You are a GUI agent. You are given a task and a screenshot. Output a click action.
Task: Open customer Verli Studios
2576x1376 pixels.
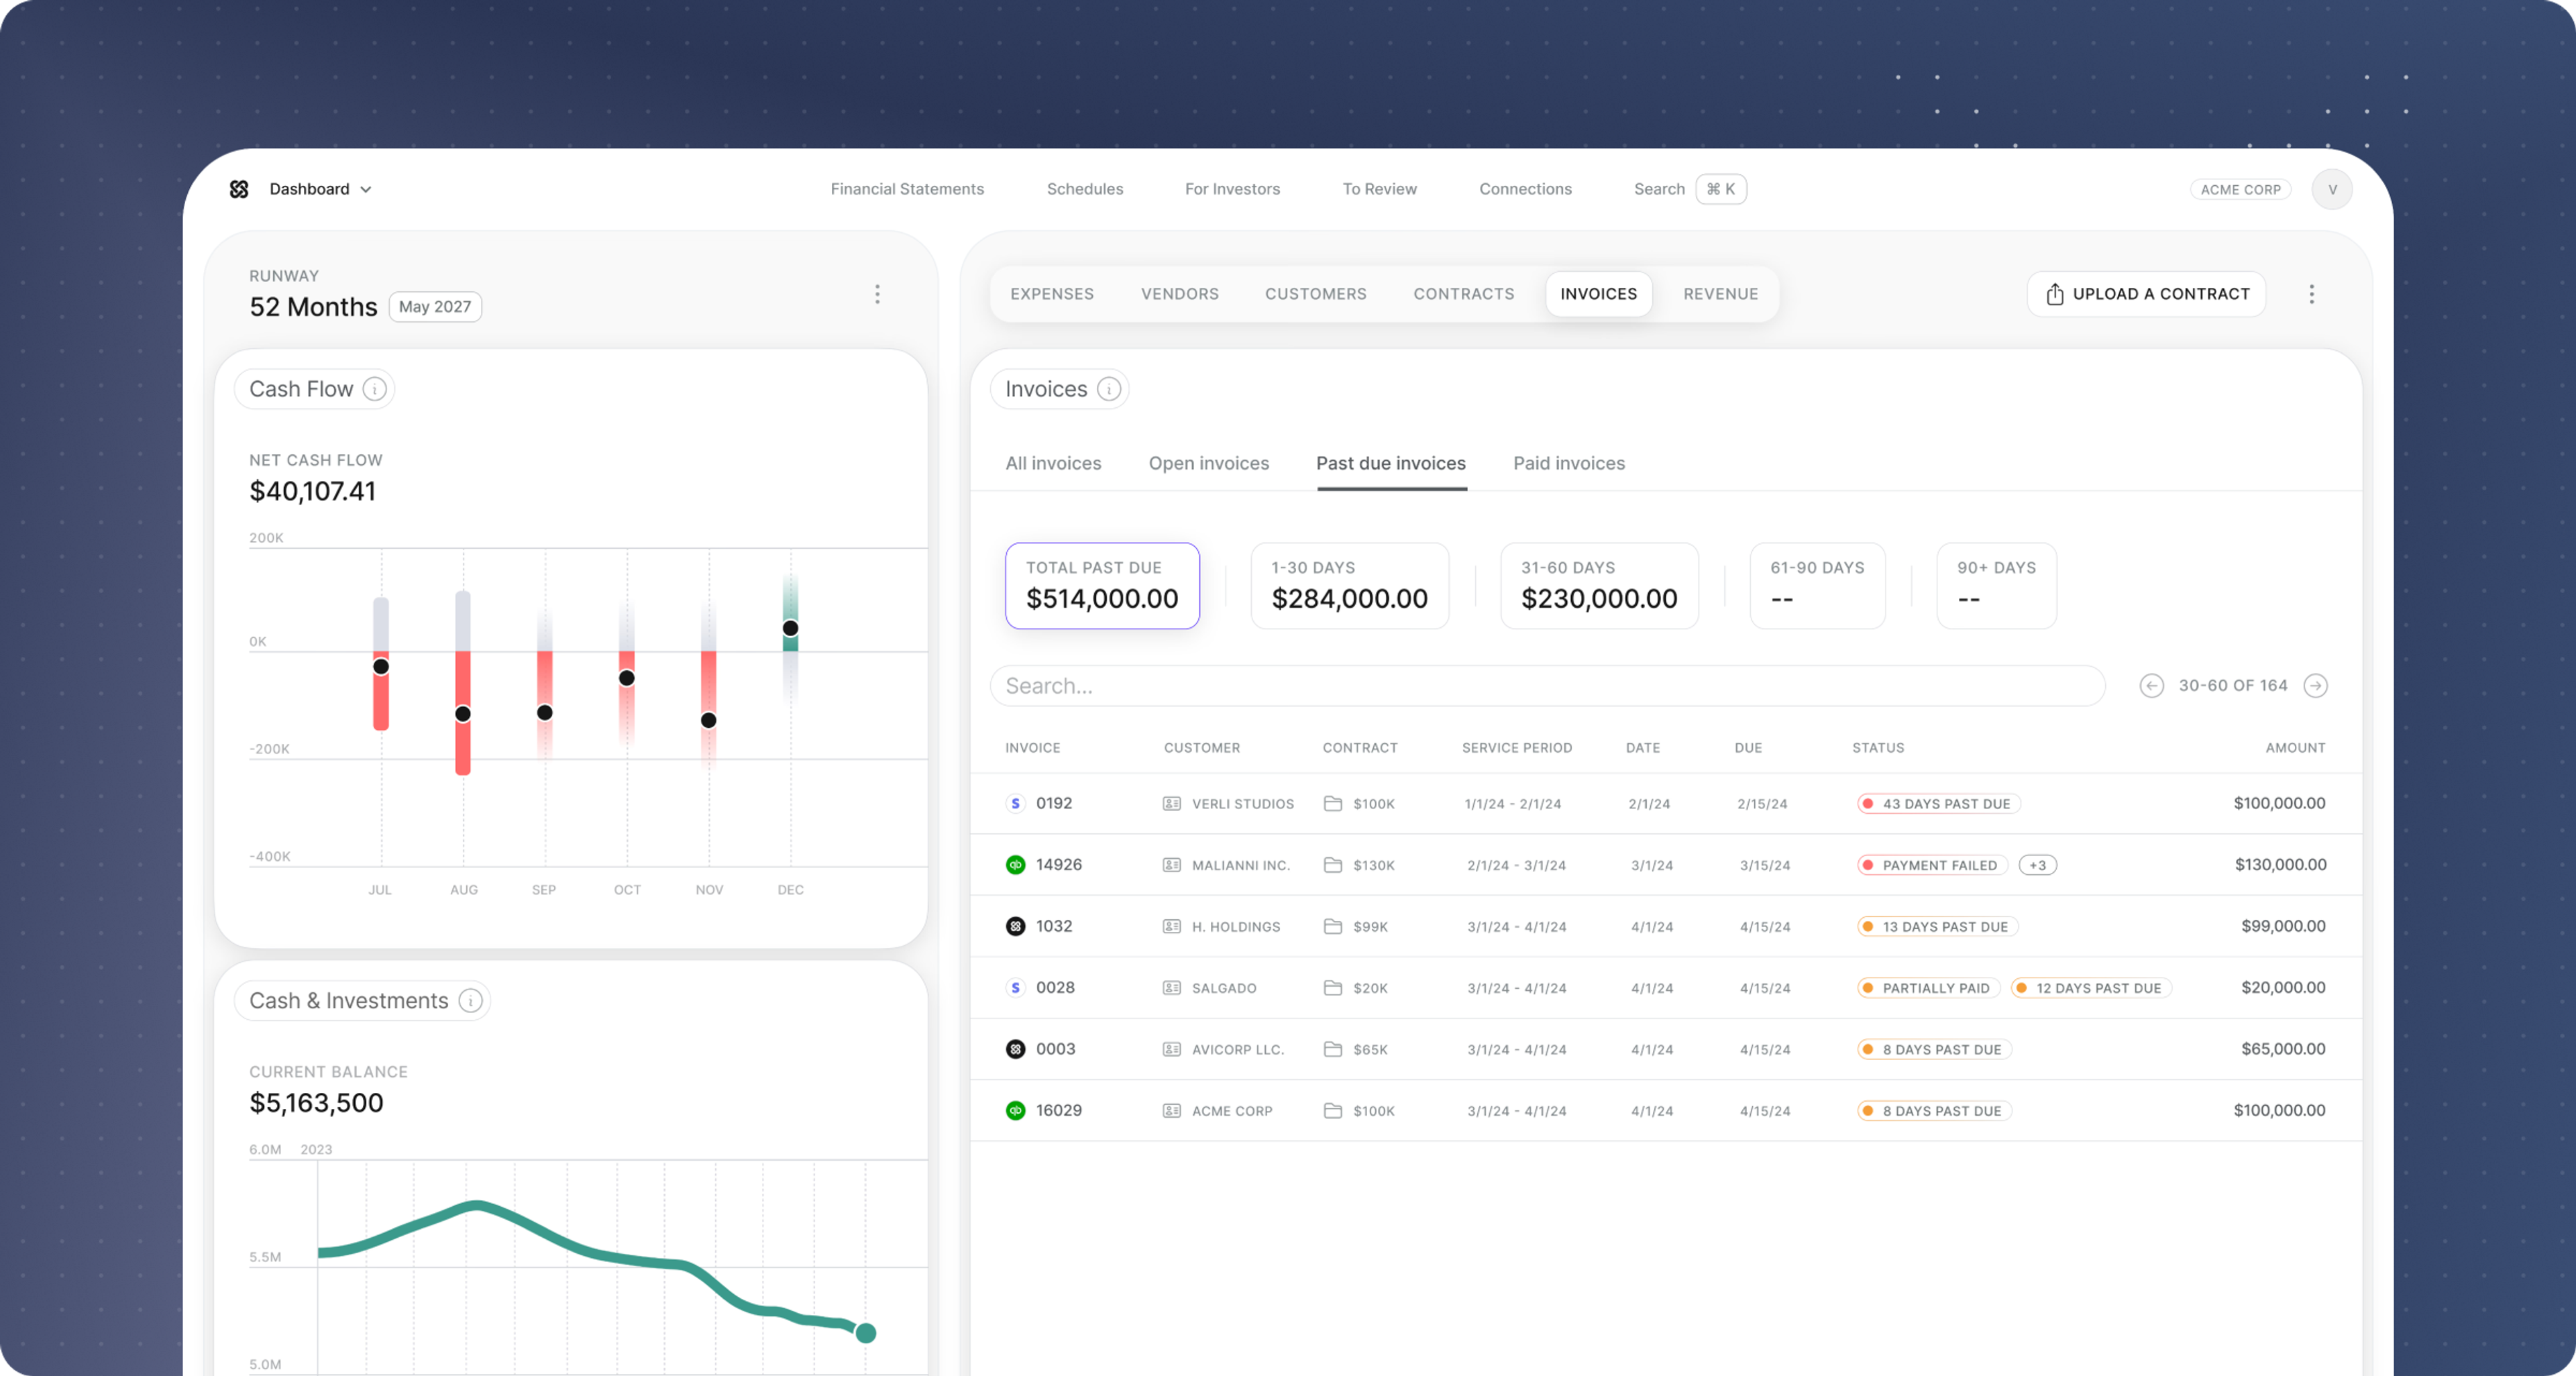(1228, 804)
